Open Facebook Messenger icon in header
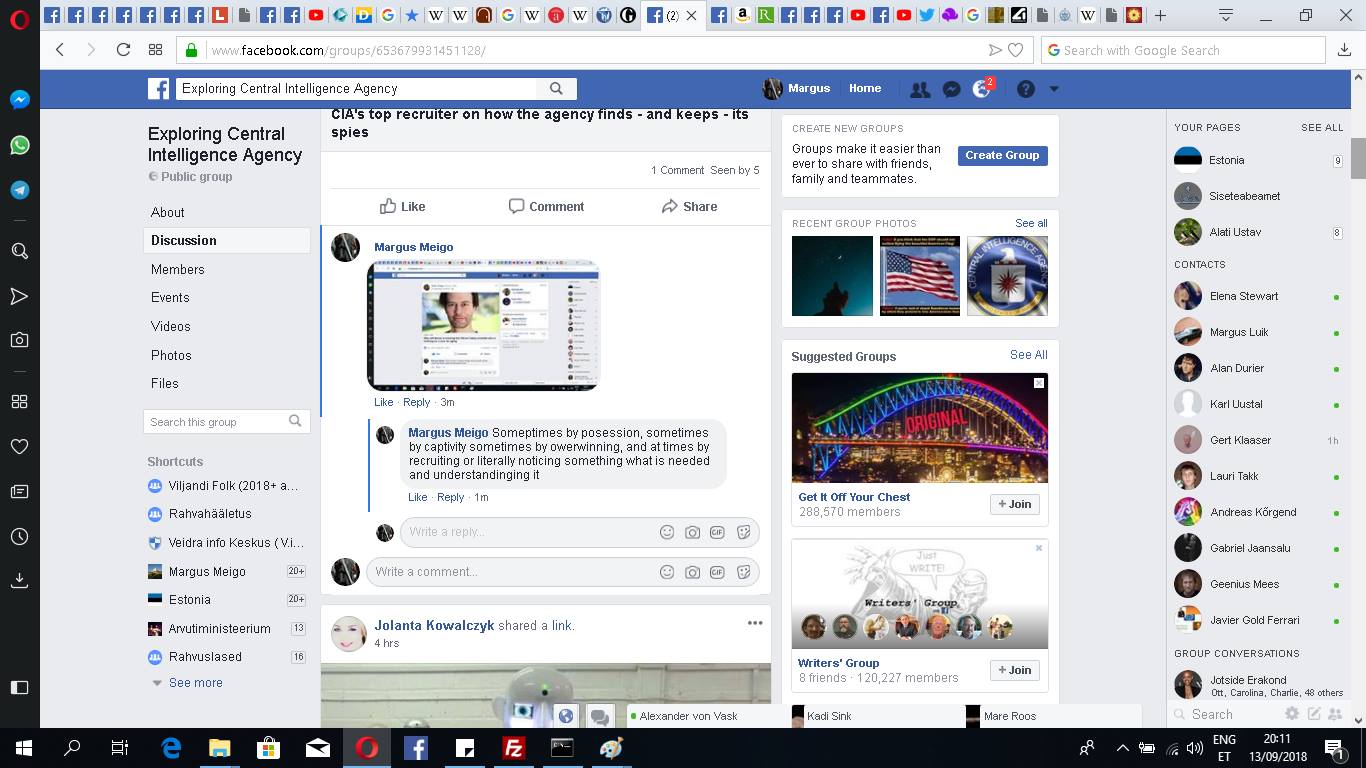 [952, 89]
